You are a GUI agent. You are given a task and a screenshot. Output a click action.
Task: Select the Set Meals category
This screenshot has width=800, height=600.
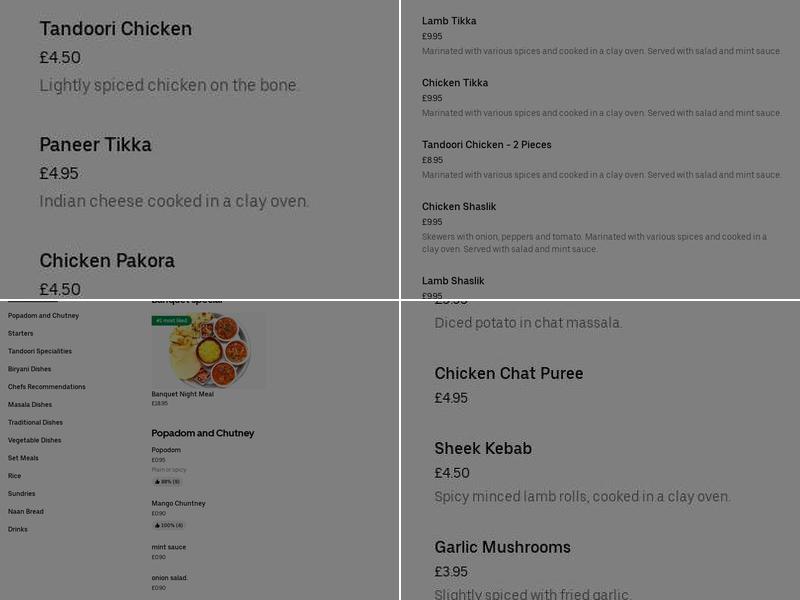[25, 458]
